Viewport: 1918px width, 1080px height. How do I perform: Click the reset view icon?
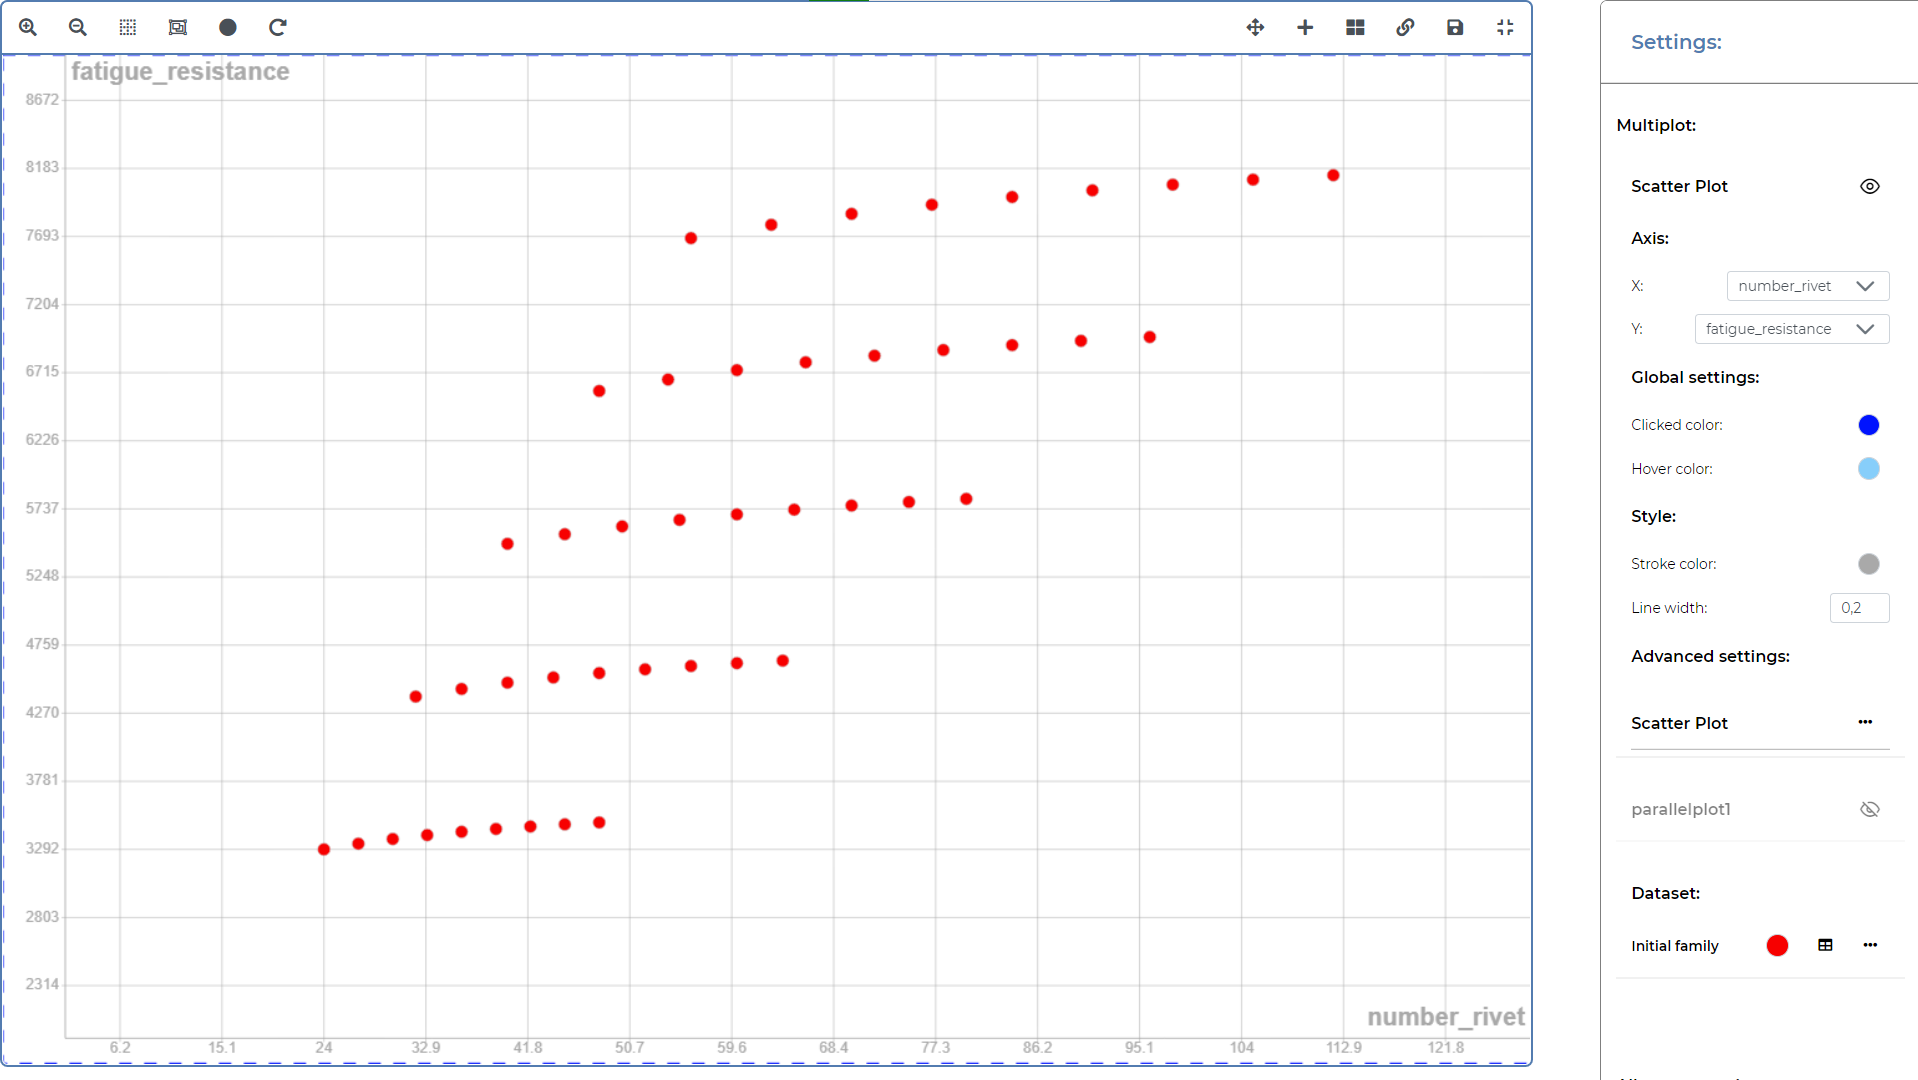(277, 27)
